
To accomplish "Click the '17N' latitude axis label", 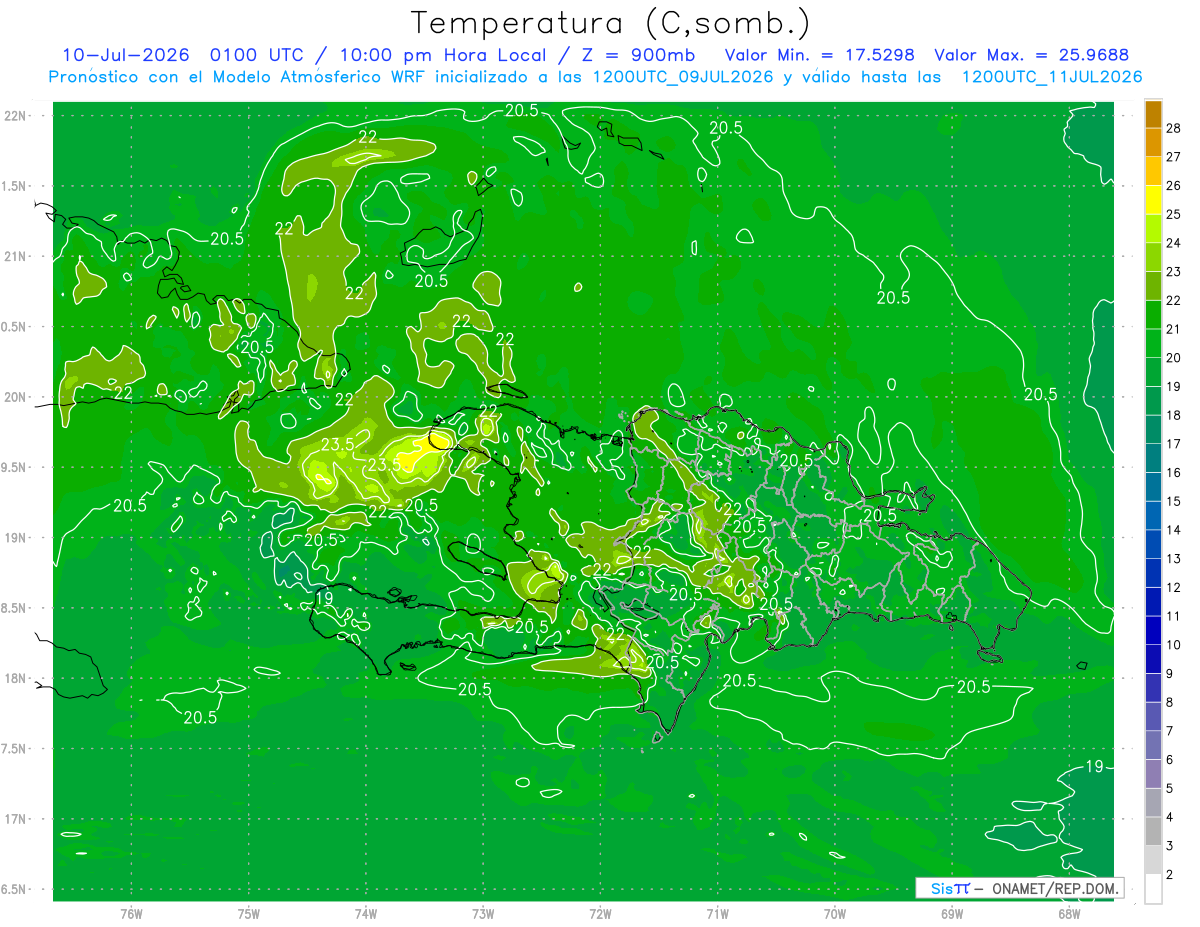I will tap(15, 819).
